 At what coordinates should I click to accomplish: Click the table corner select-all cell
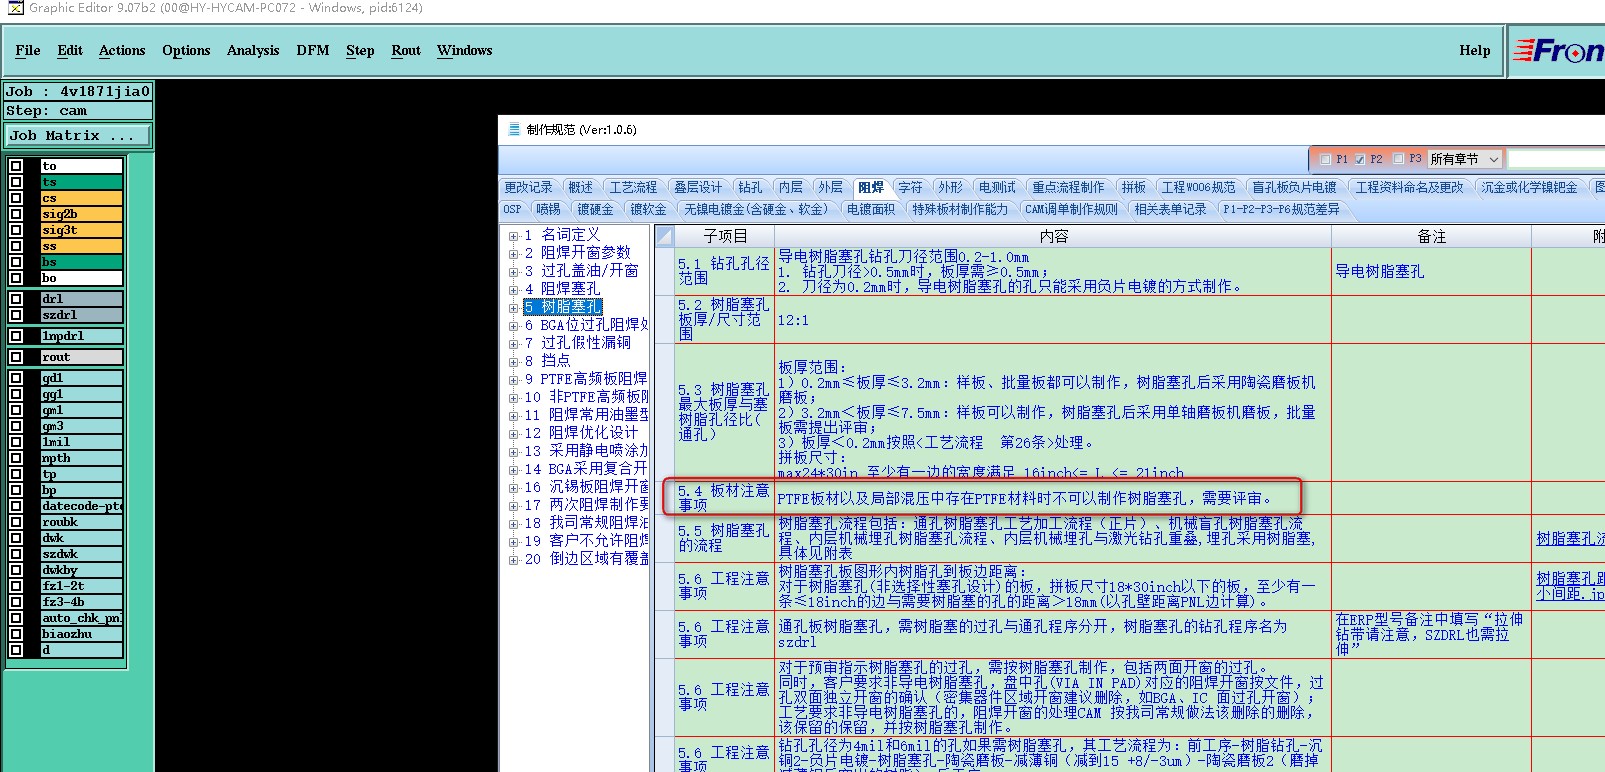(x=665, y=236)
